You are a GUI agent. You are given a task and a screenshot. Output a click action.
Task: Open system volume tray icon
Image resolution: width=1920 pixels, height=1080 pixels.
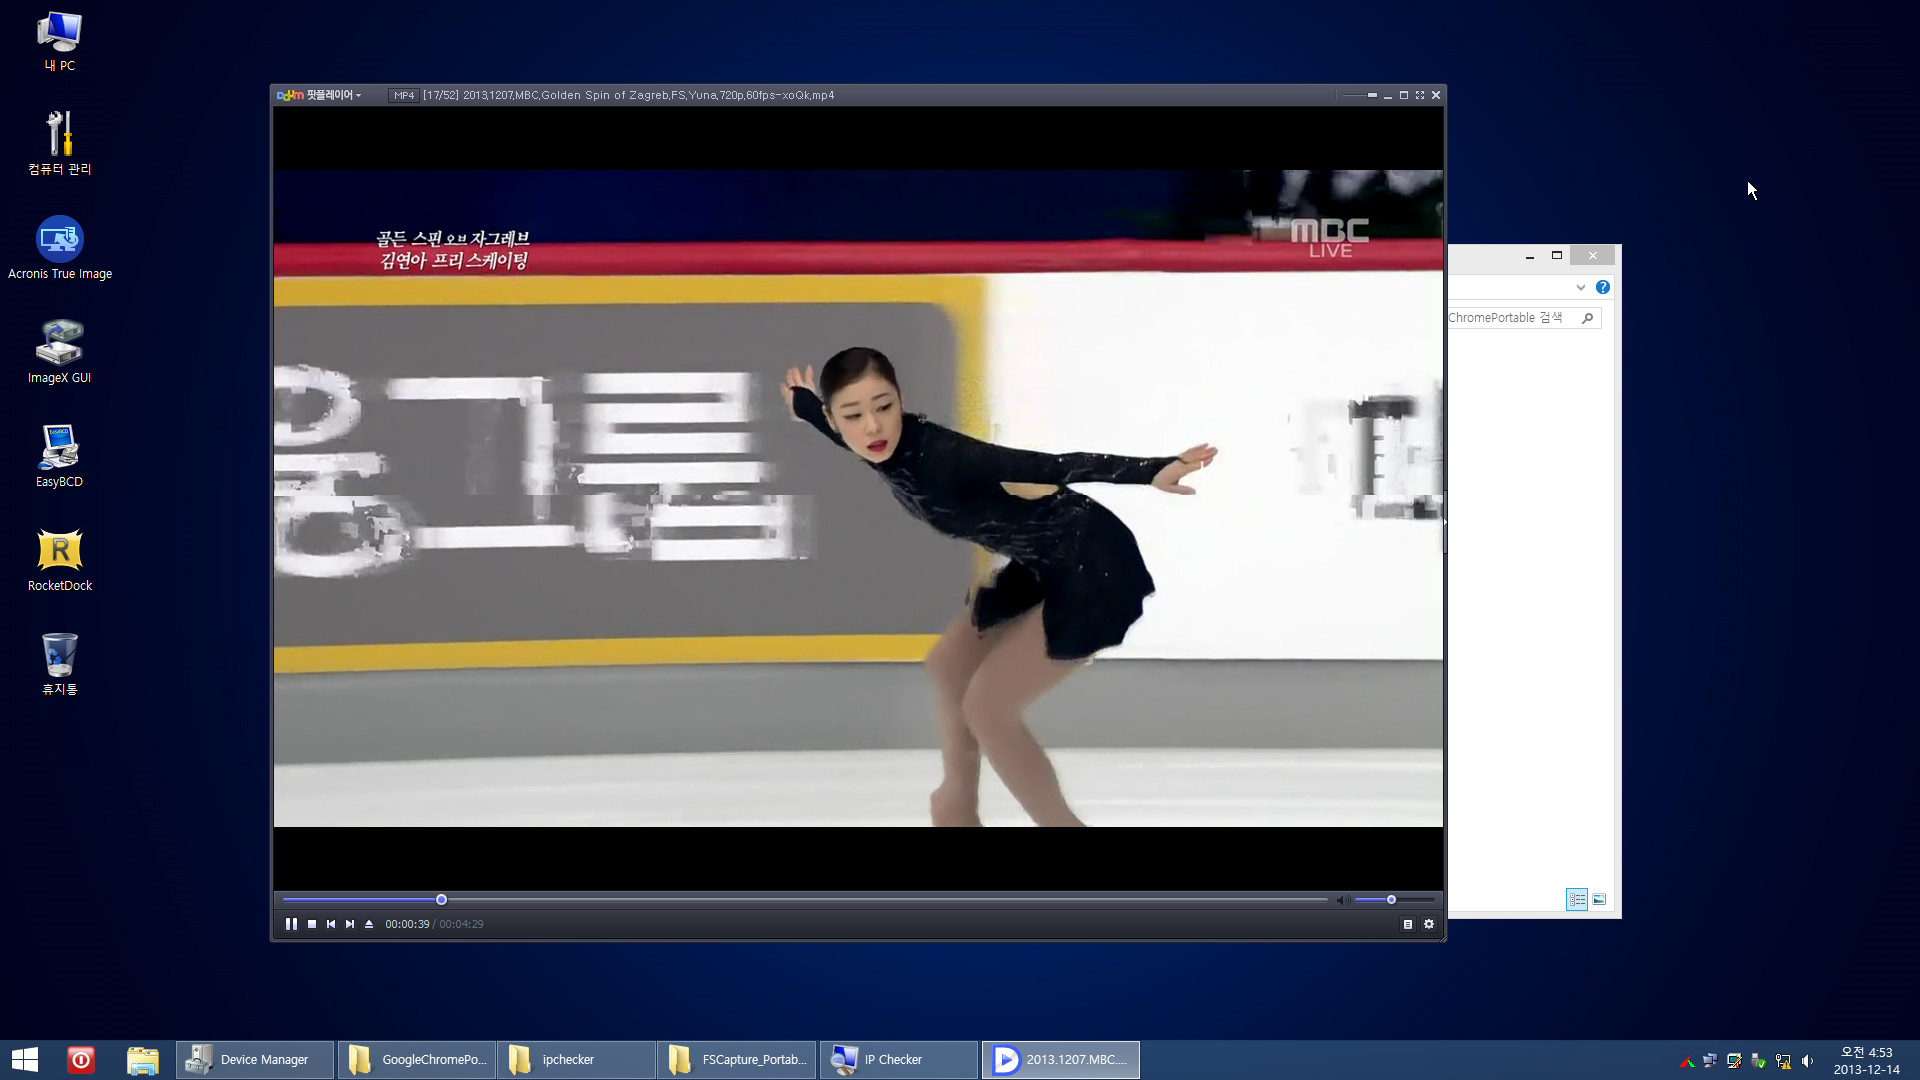tap(1807, 1061)
